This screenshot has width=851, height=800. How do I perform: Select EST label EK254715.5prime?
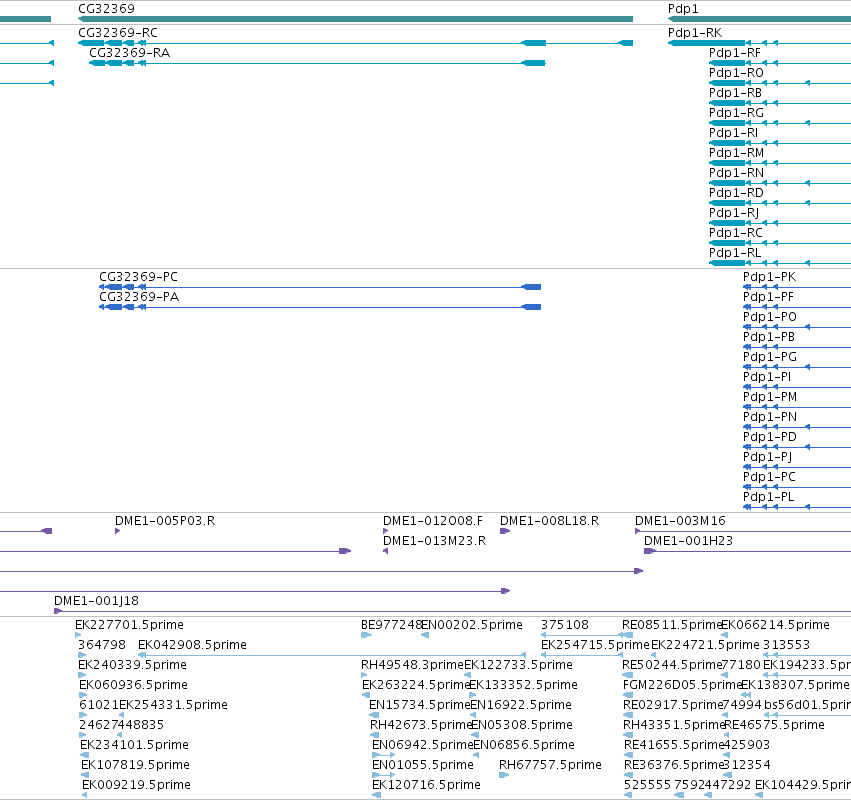coord(595,645)
